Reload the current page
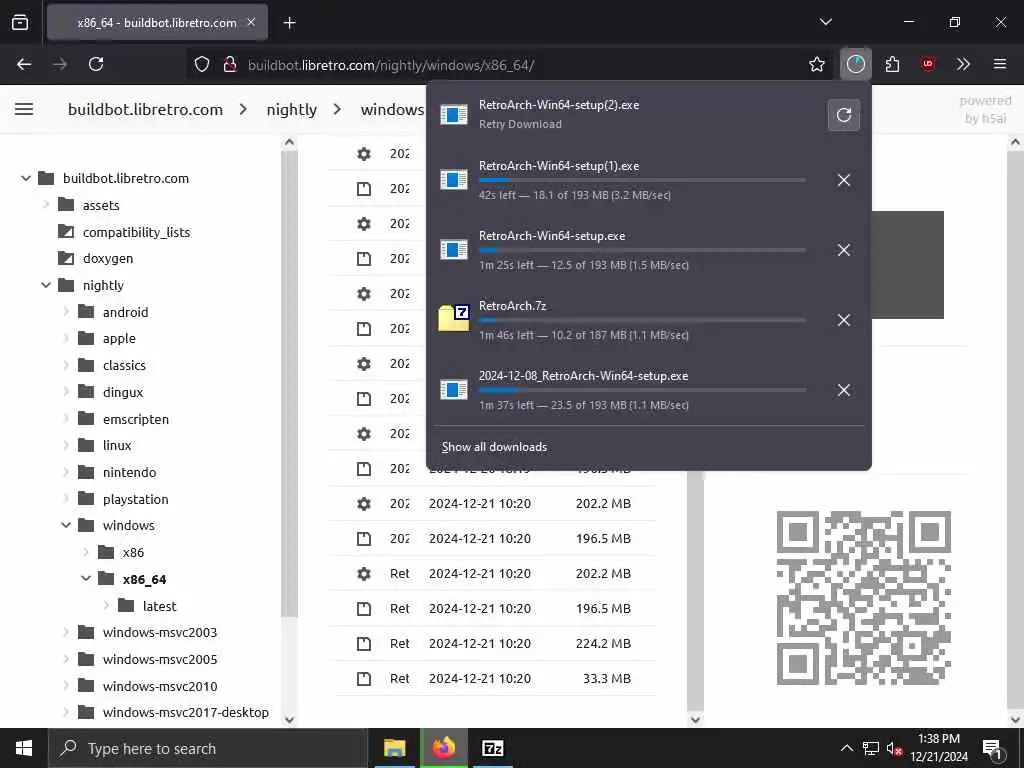This screenshot has width=1024, height=768. 96,64
